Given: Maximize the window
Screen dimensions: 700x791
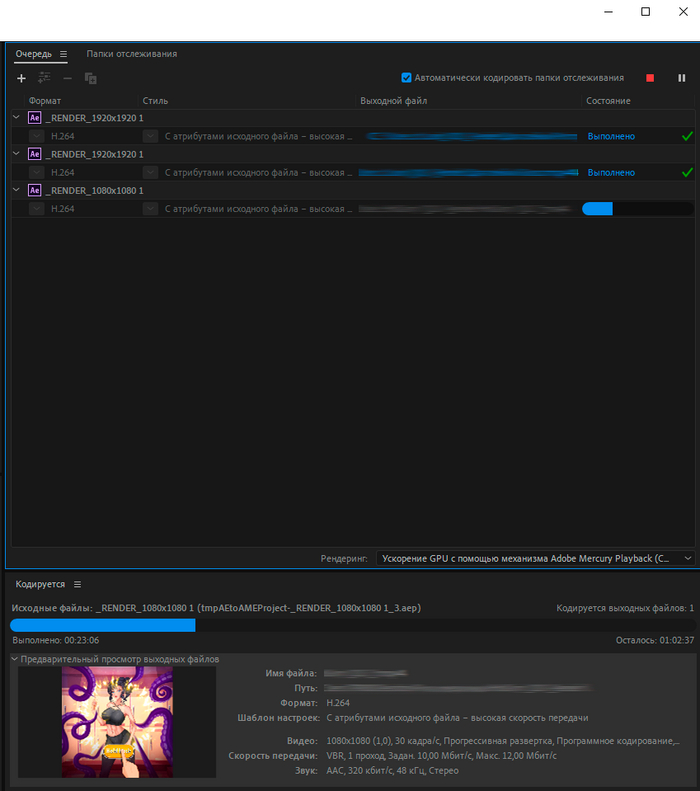Looking at the screenshot, I should coord(645,12).
